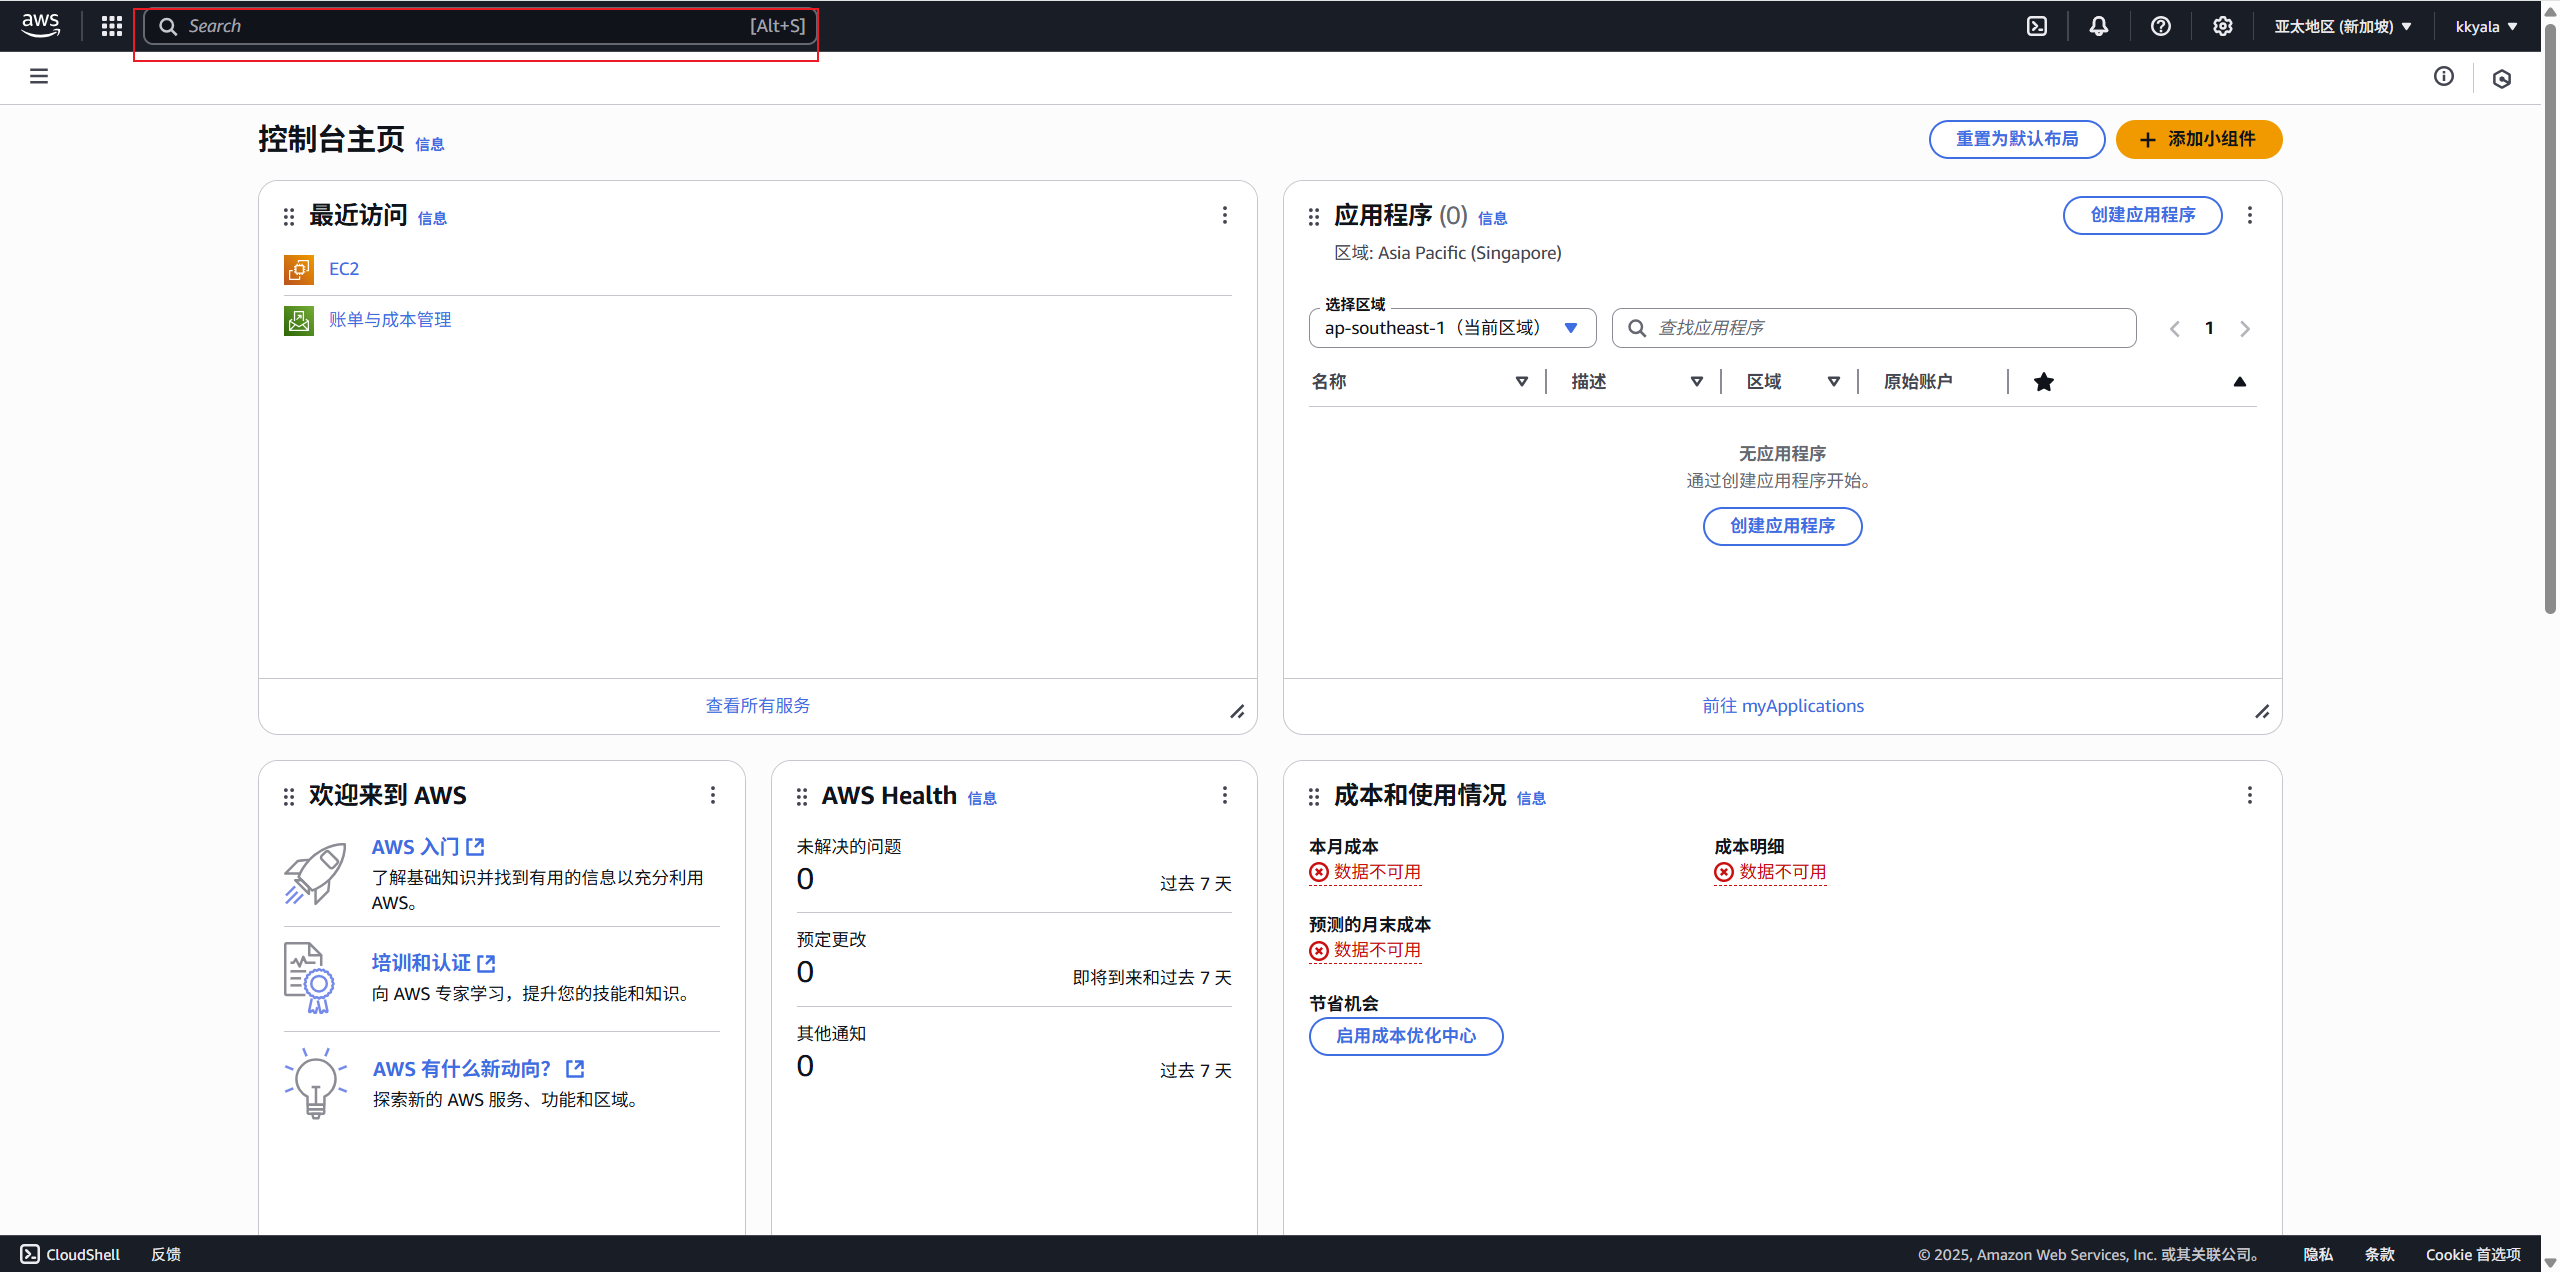Viewport: 2560px width, 1272px height.
Task: Open the 应用程序 widget options menu
Action: 2250,215
